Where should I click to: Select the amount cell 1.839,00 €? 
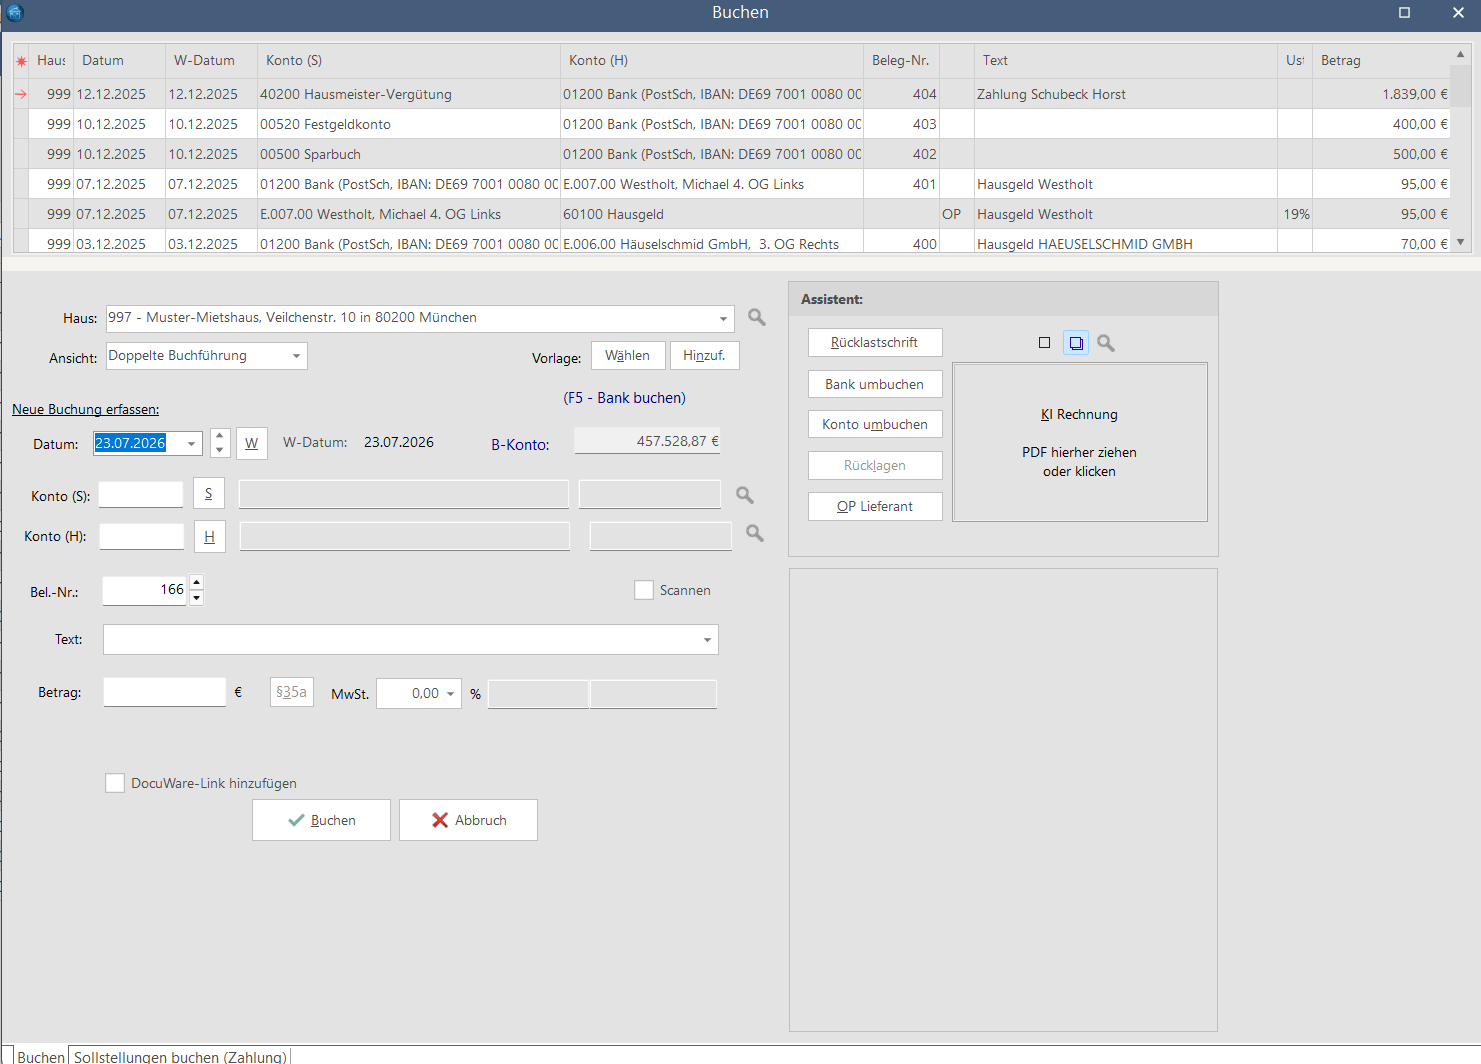tap(1381, 94)
